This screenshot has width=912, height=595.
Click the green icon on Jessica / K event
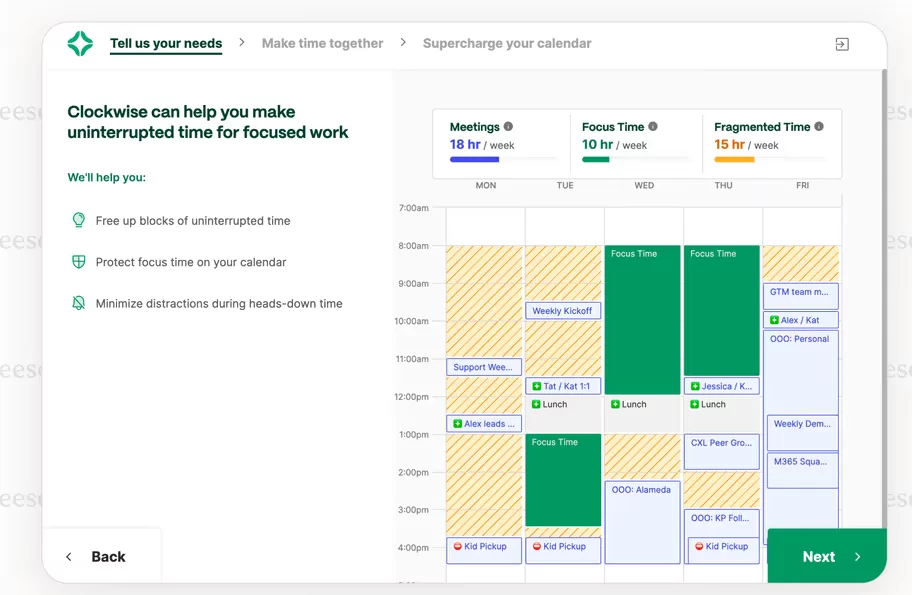[695, 386]
